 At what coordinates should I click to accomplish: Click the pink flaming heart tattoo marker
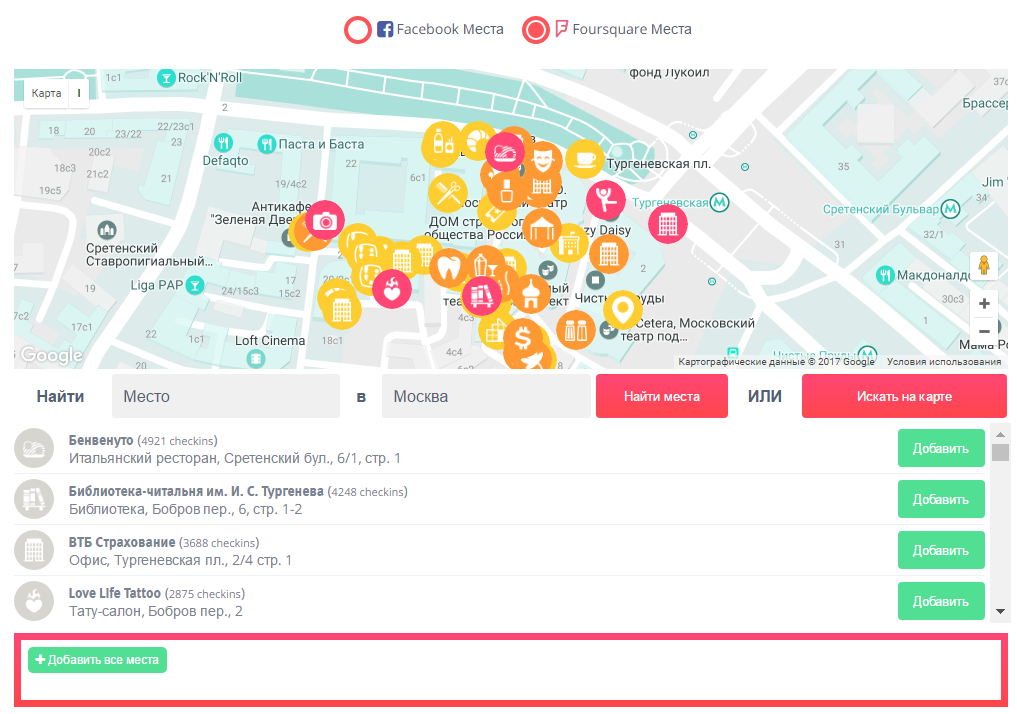[392, 289]
